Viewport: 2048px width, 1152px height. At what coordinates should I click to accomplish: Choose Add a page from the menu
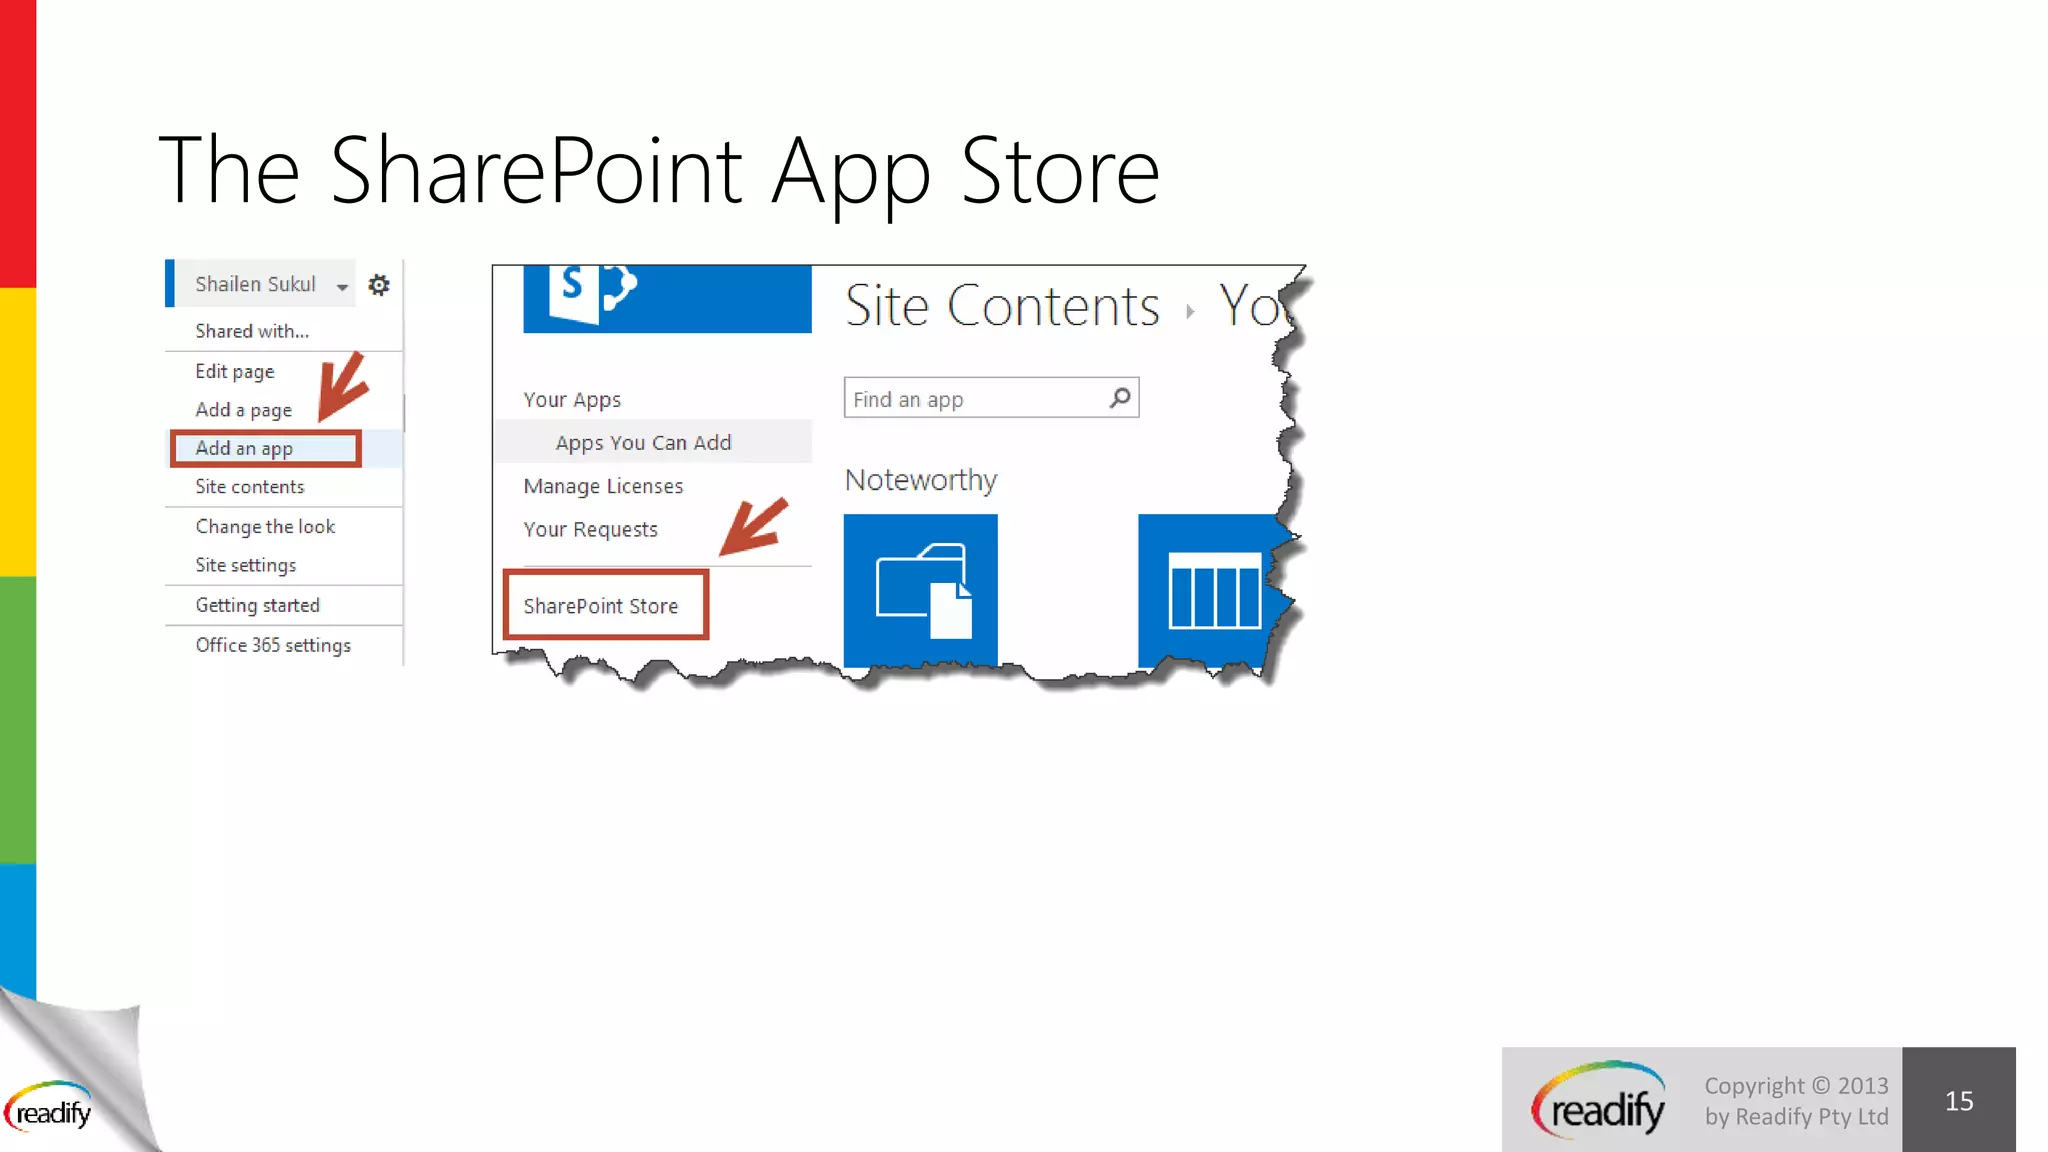pyautogui.click(x=244, y=410)
